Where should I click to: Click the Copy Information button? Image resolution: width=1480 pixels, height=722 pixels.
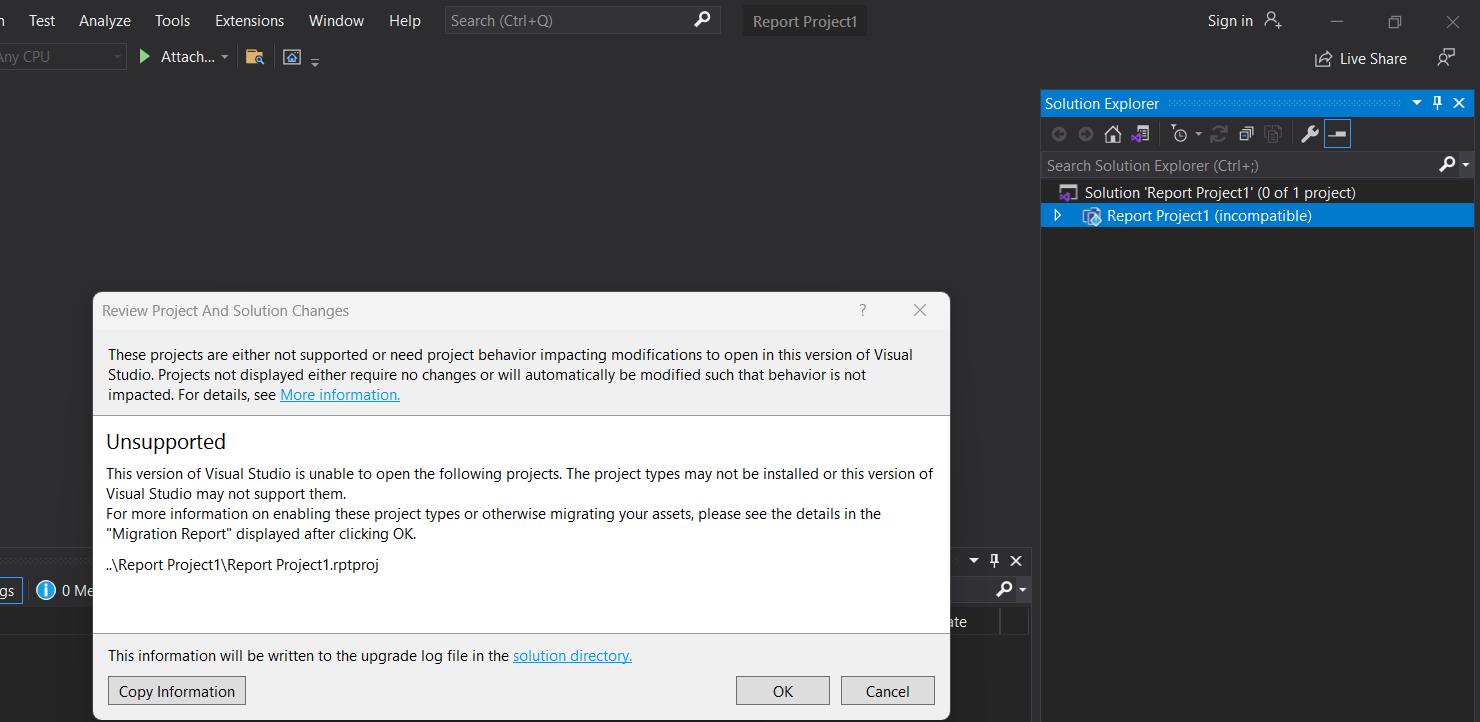click(177, 691)
